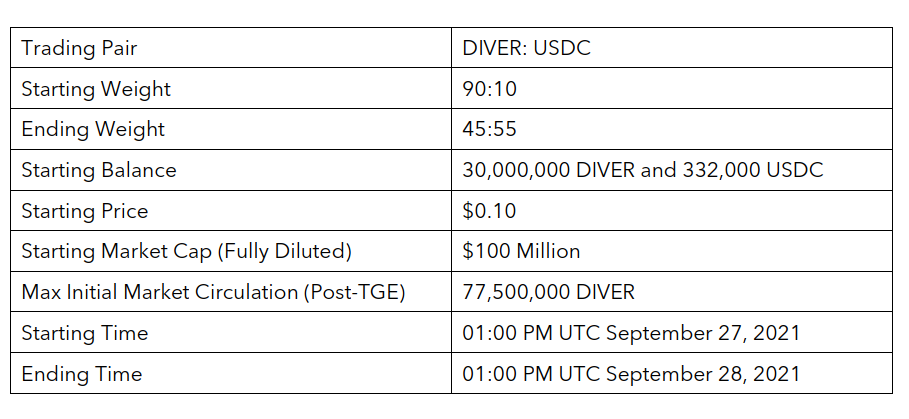
Task: Click the 'Starting Balance' row label
Action: tap(99, 170)
